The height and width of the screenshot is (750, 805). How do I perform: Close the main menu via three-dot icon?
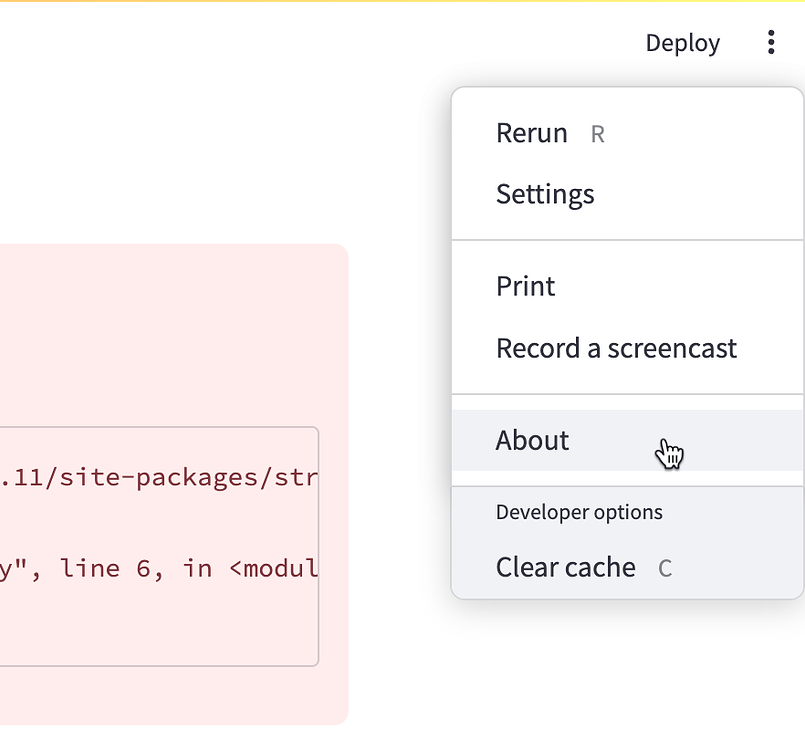coord(771,42)
